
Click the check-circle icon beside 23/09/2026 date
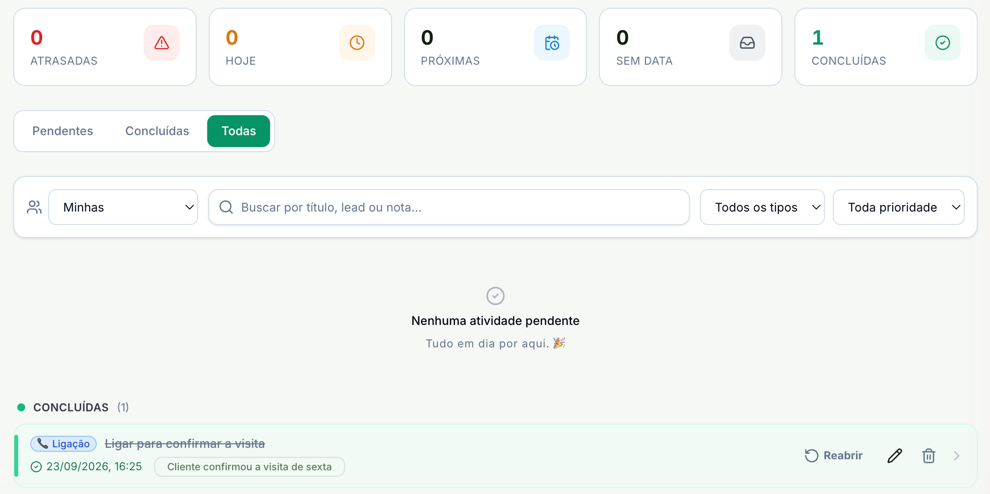click(x=36, y=467)
